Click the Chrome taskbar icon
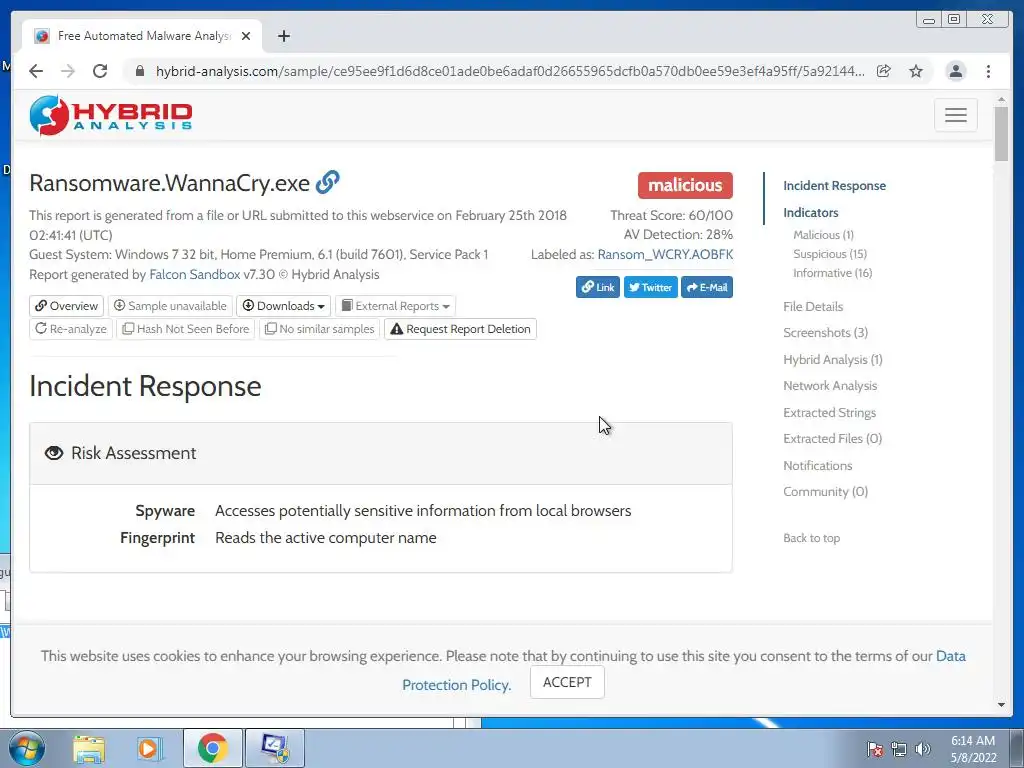This screenshot has height=768, width=1024. click(213, 748)
